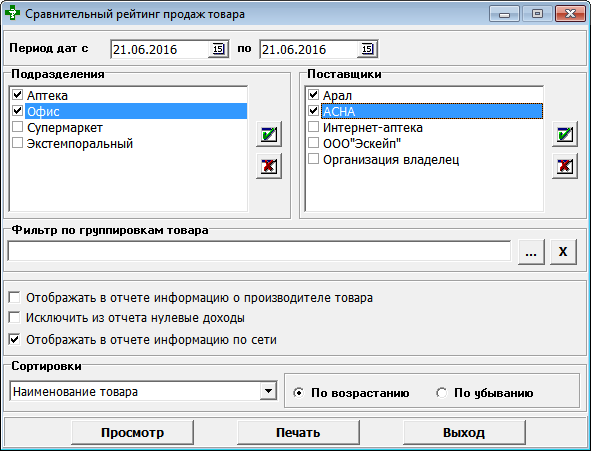This screenshot has width=591, height=451.
Task: Check the Экстемпоральный checkbox
Action: coord(17,143)
